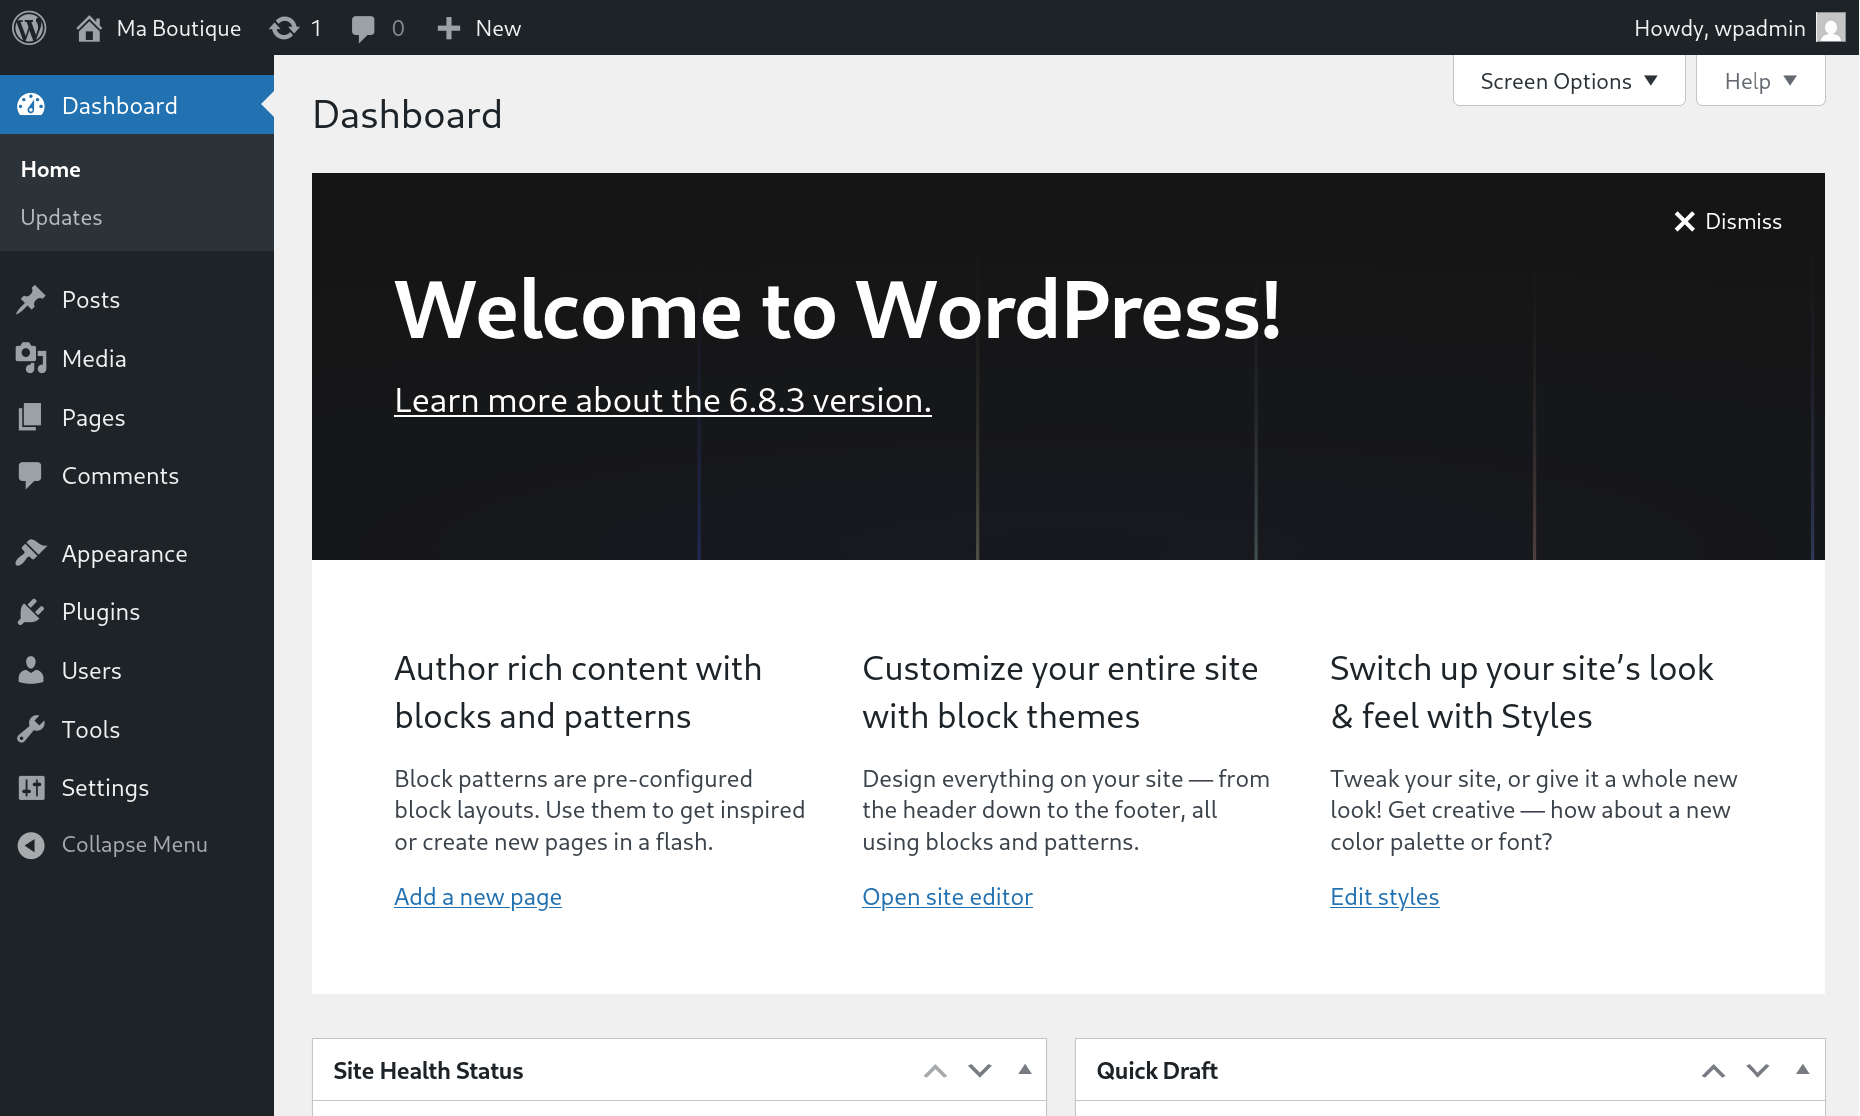Open the Help dropdown tab

click(1760, 81)
